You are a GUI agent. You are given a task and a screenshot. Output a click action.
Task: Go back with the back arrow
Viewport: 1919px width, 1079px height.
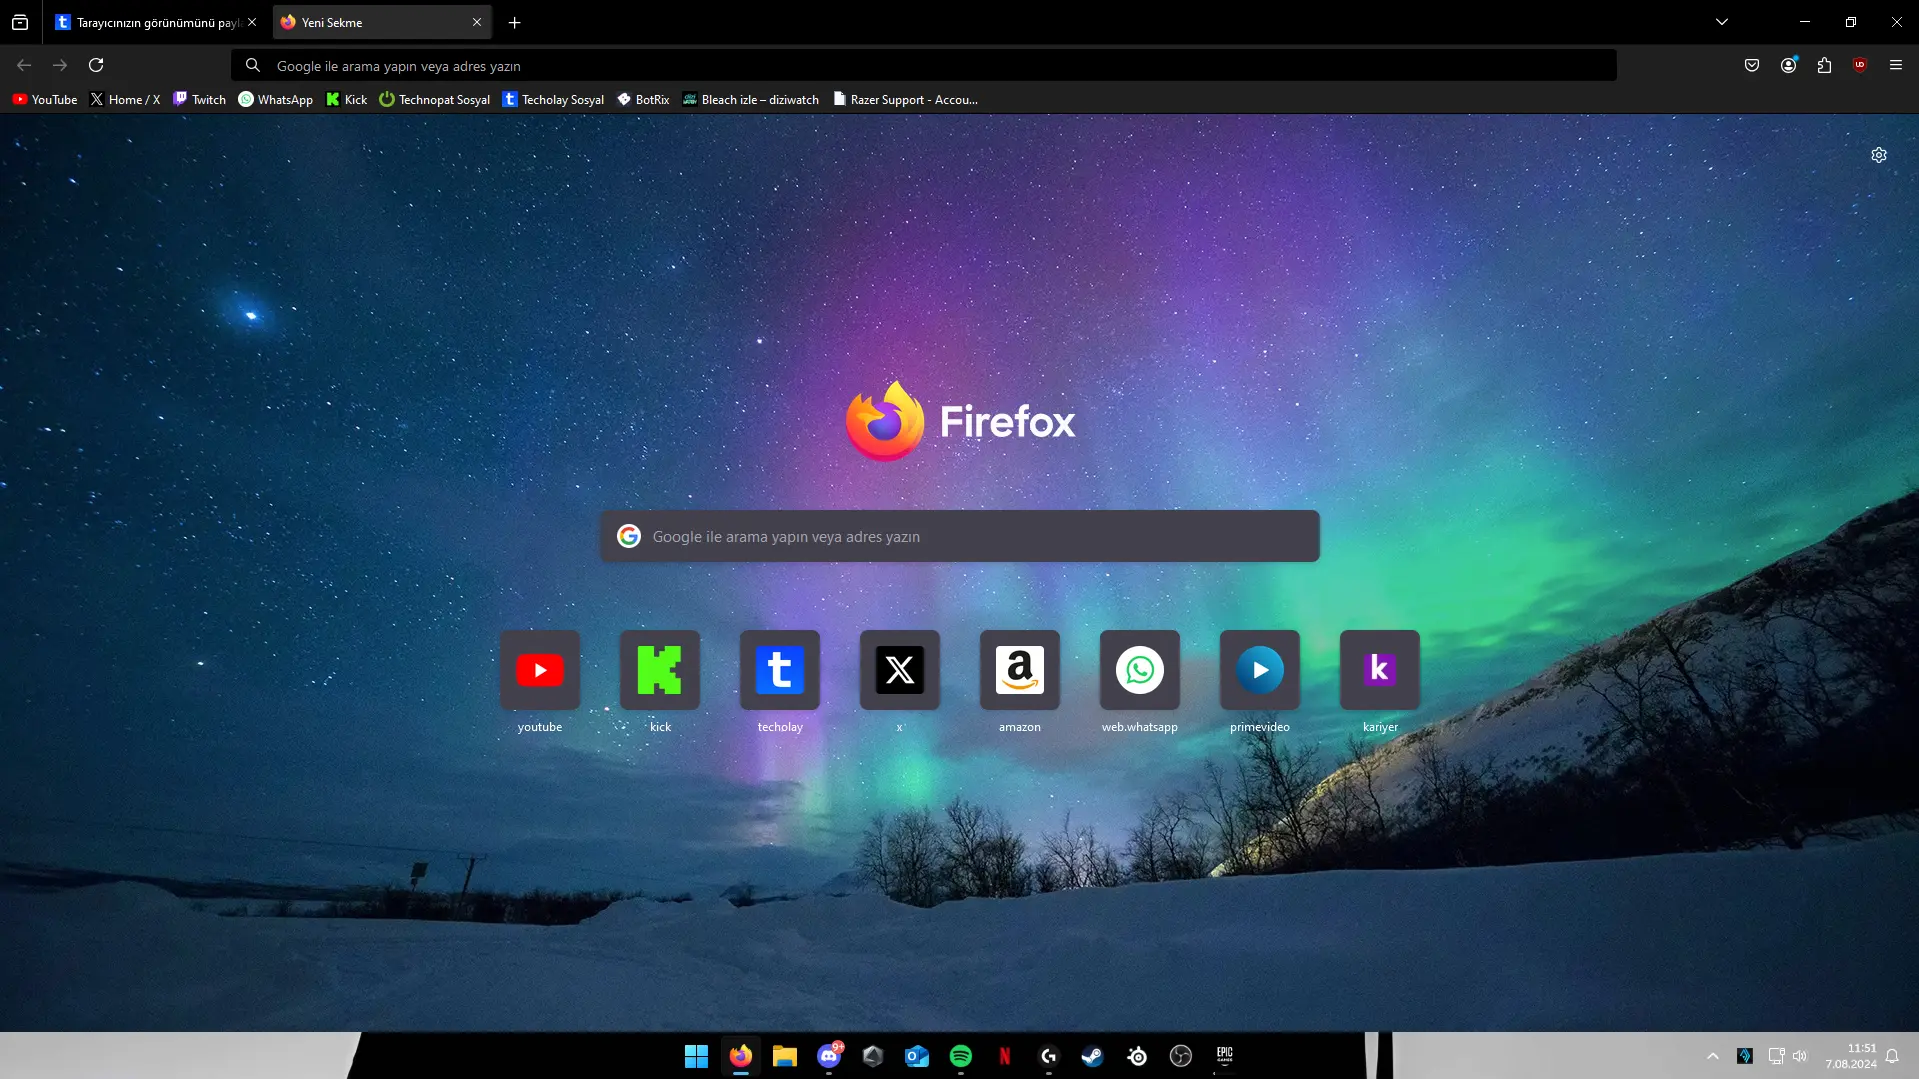[x=24, y=65]
